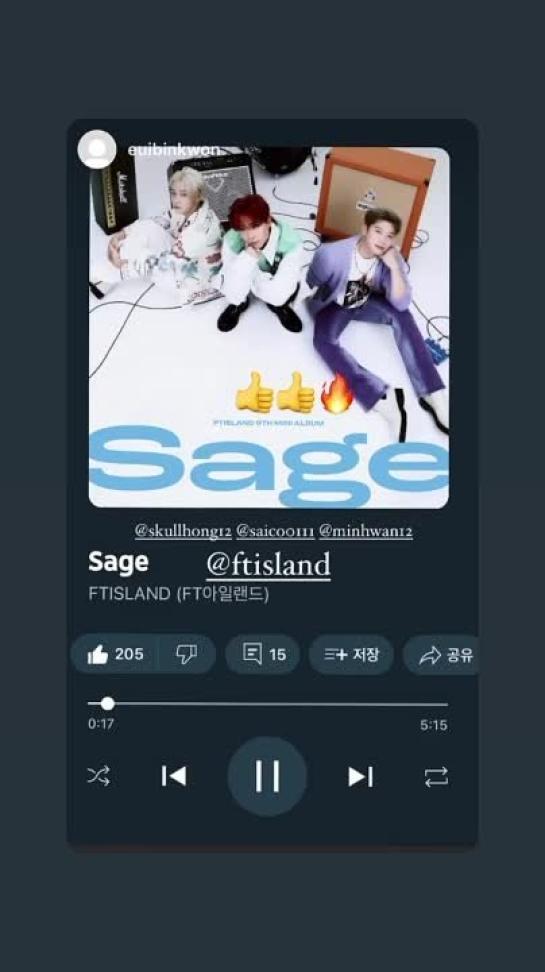Image resolution: width=545 pixels, height=972 pixels.
Task: Dislike the song with thumbs down
Action: (x=187, y=654)
